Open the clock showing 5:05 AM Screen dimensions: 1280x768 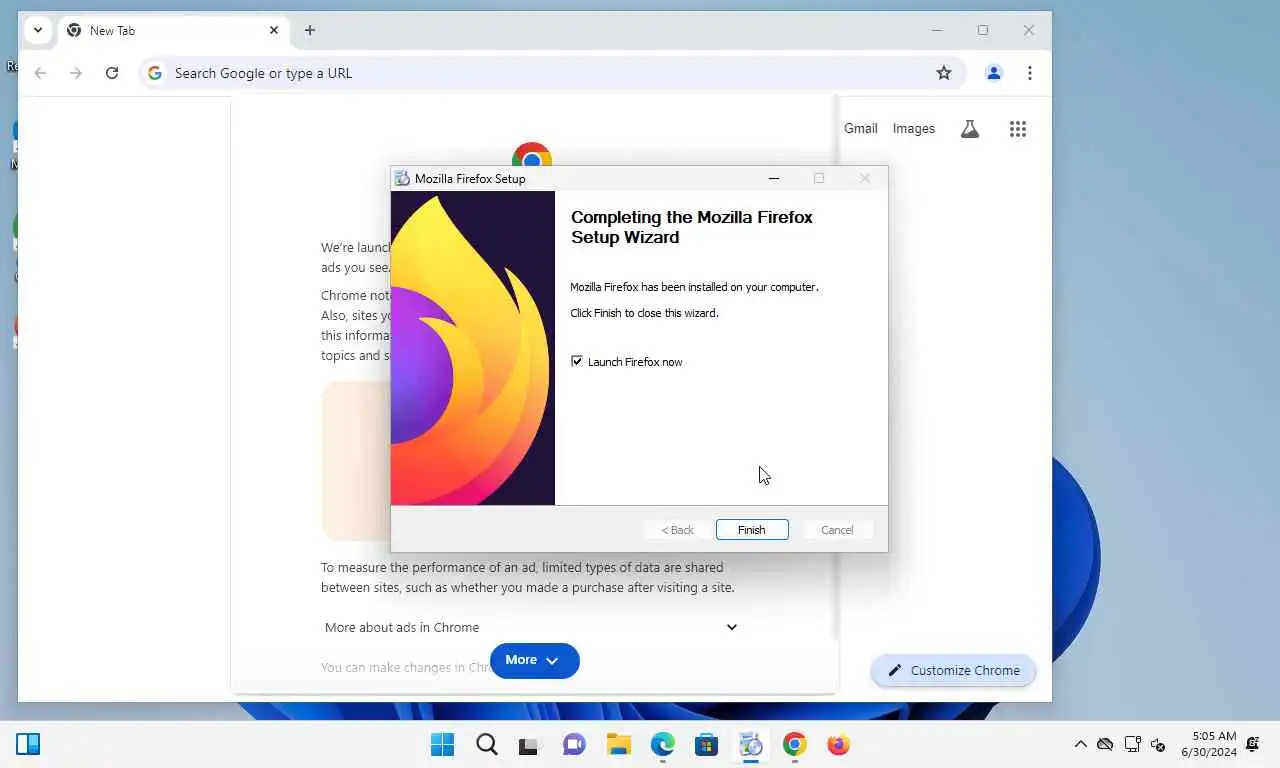pyautogui.click(x=1209, y=744)
